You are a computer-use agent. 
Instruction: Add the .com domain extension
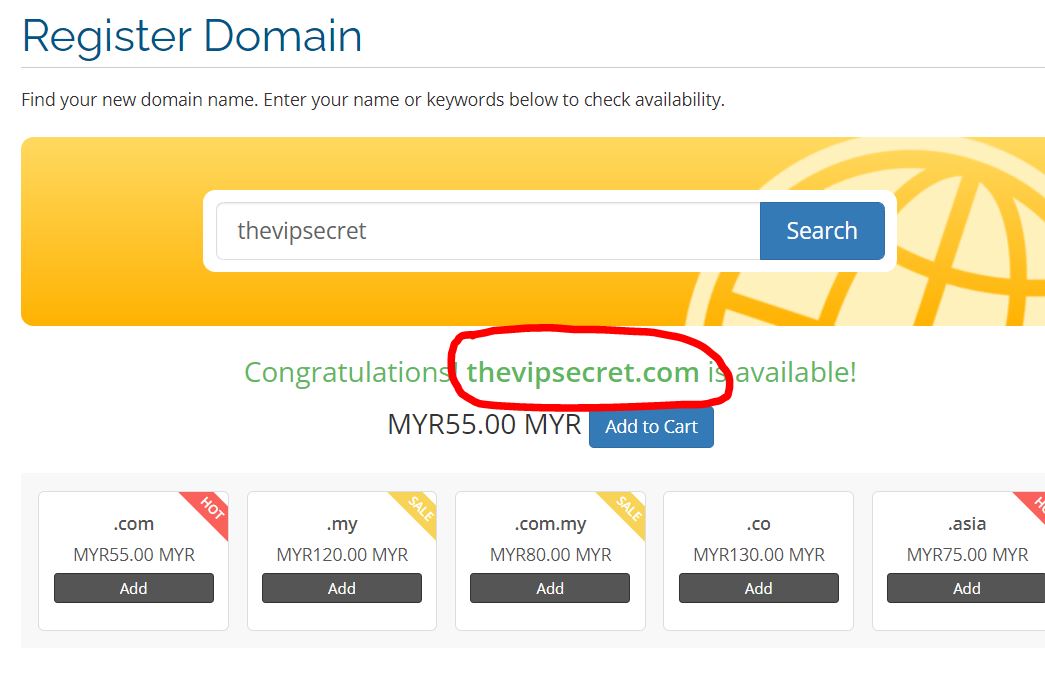pos(134,589)
